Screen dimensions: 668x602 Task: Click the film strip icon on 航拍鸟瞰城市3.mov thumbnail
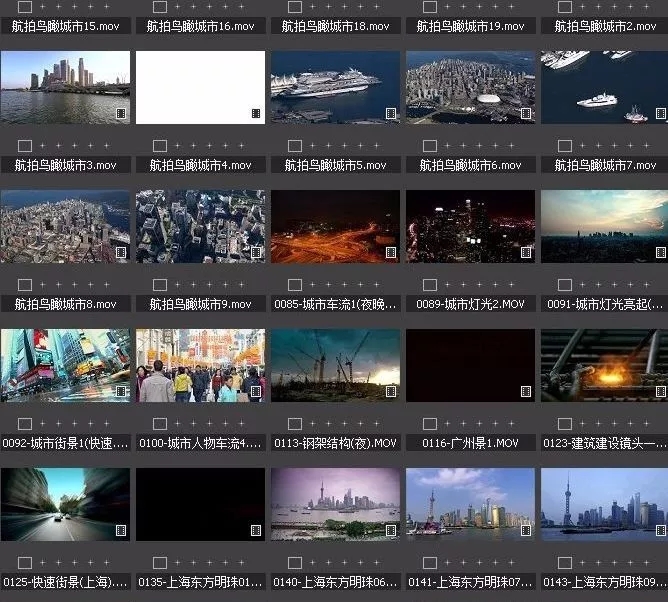pos(121,113)
